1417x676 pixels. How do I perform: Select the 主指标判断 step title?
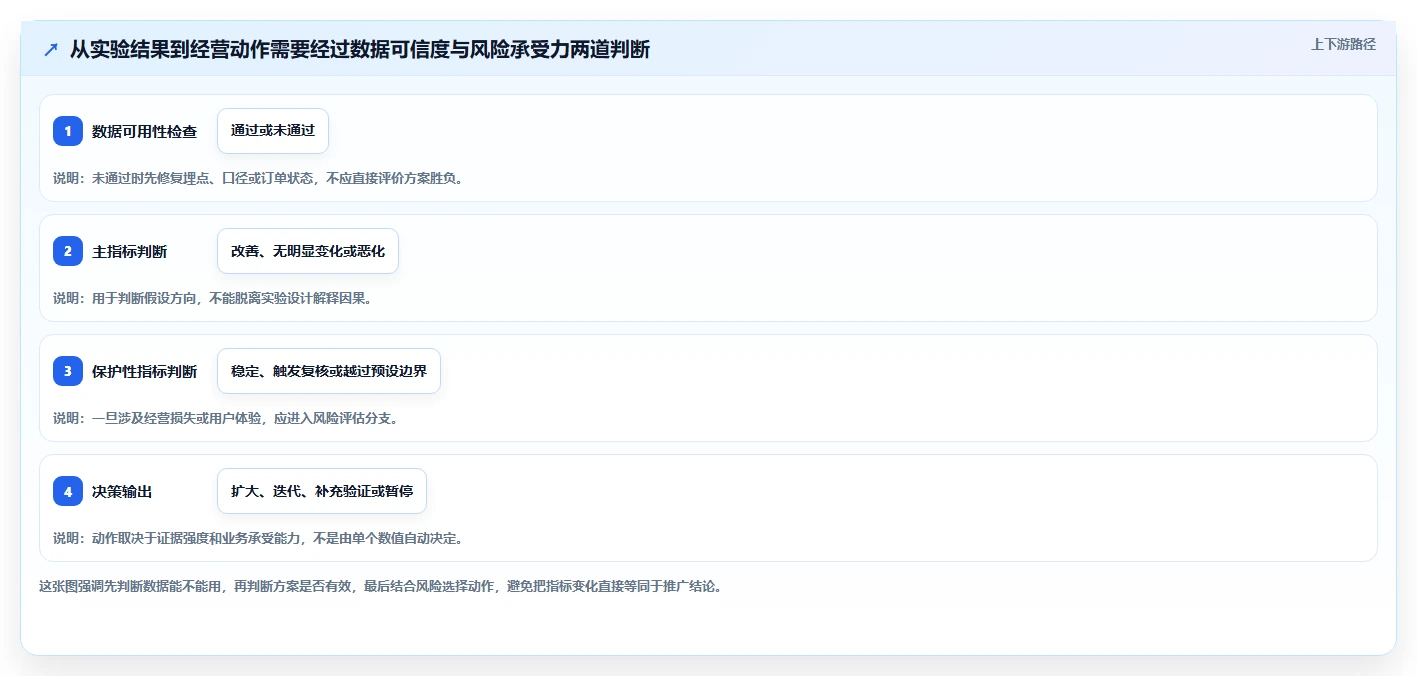[x=130, y=251]
